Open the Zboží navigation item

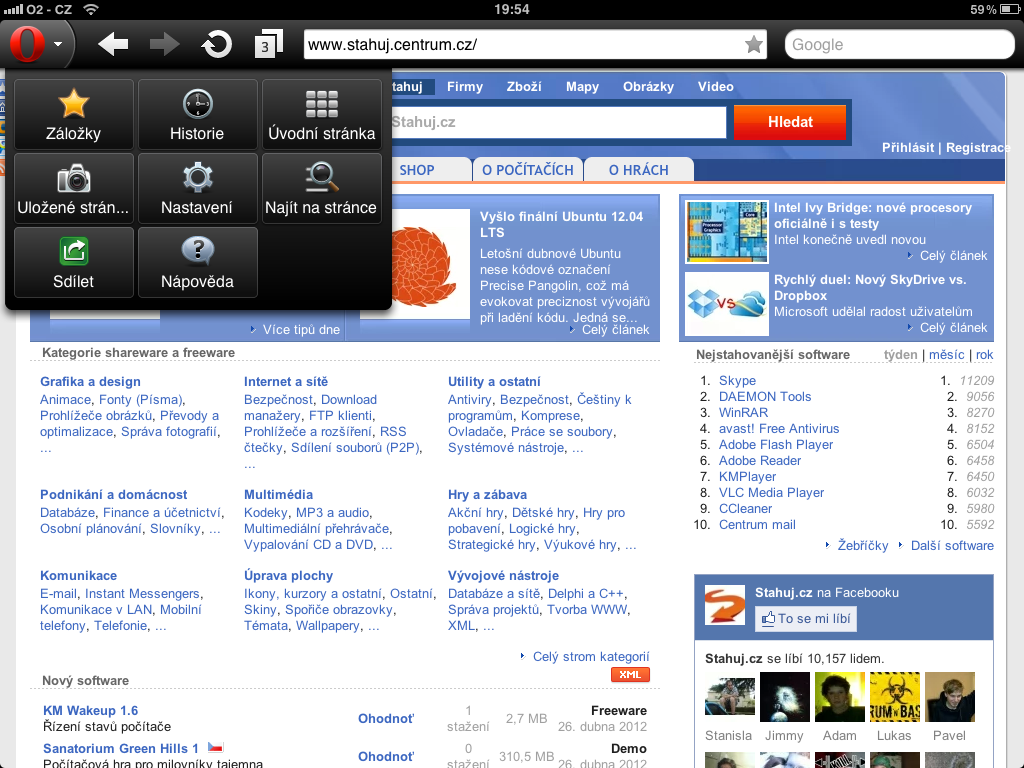[524, 86]
